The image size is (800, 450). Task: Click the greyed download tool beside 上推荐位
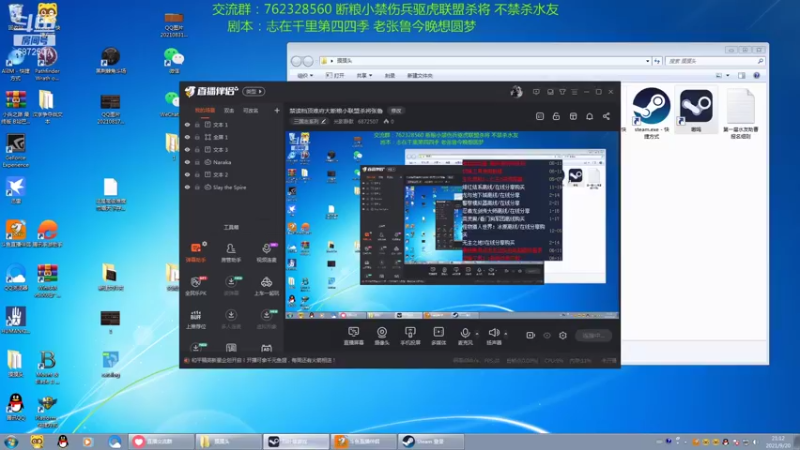[x=231, y=319]
